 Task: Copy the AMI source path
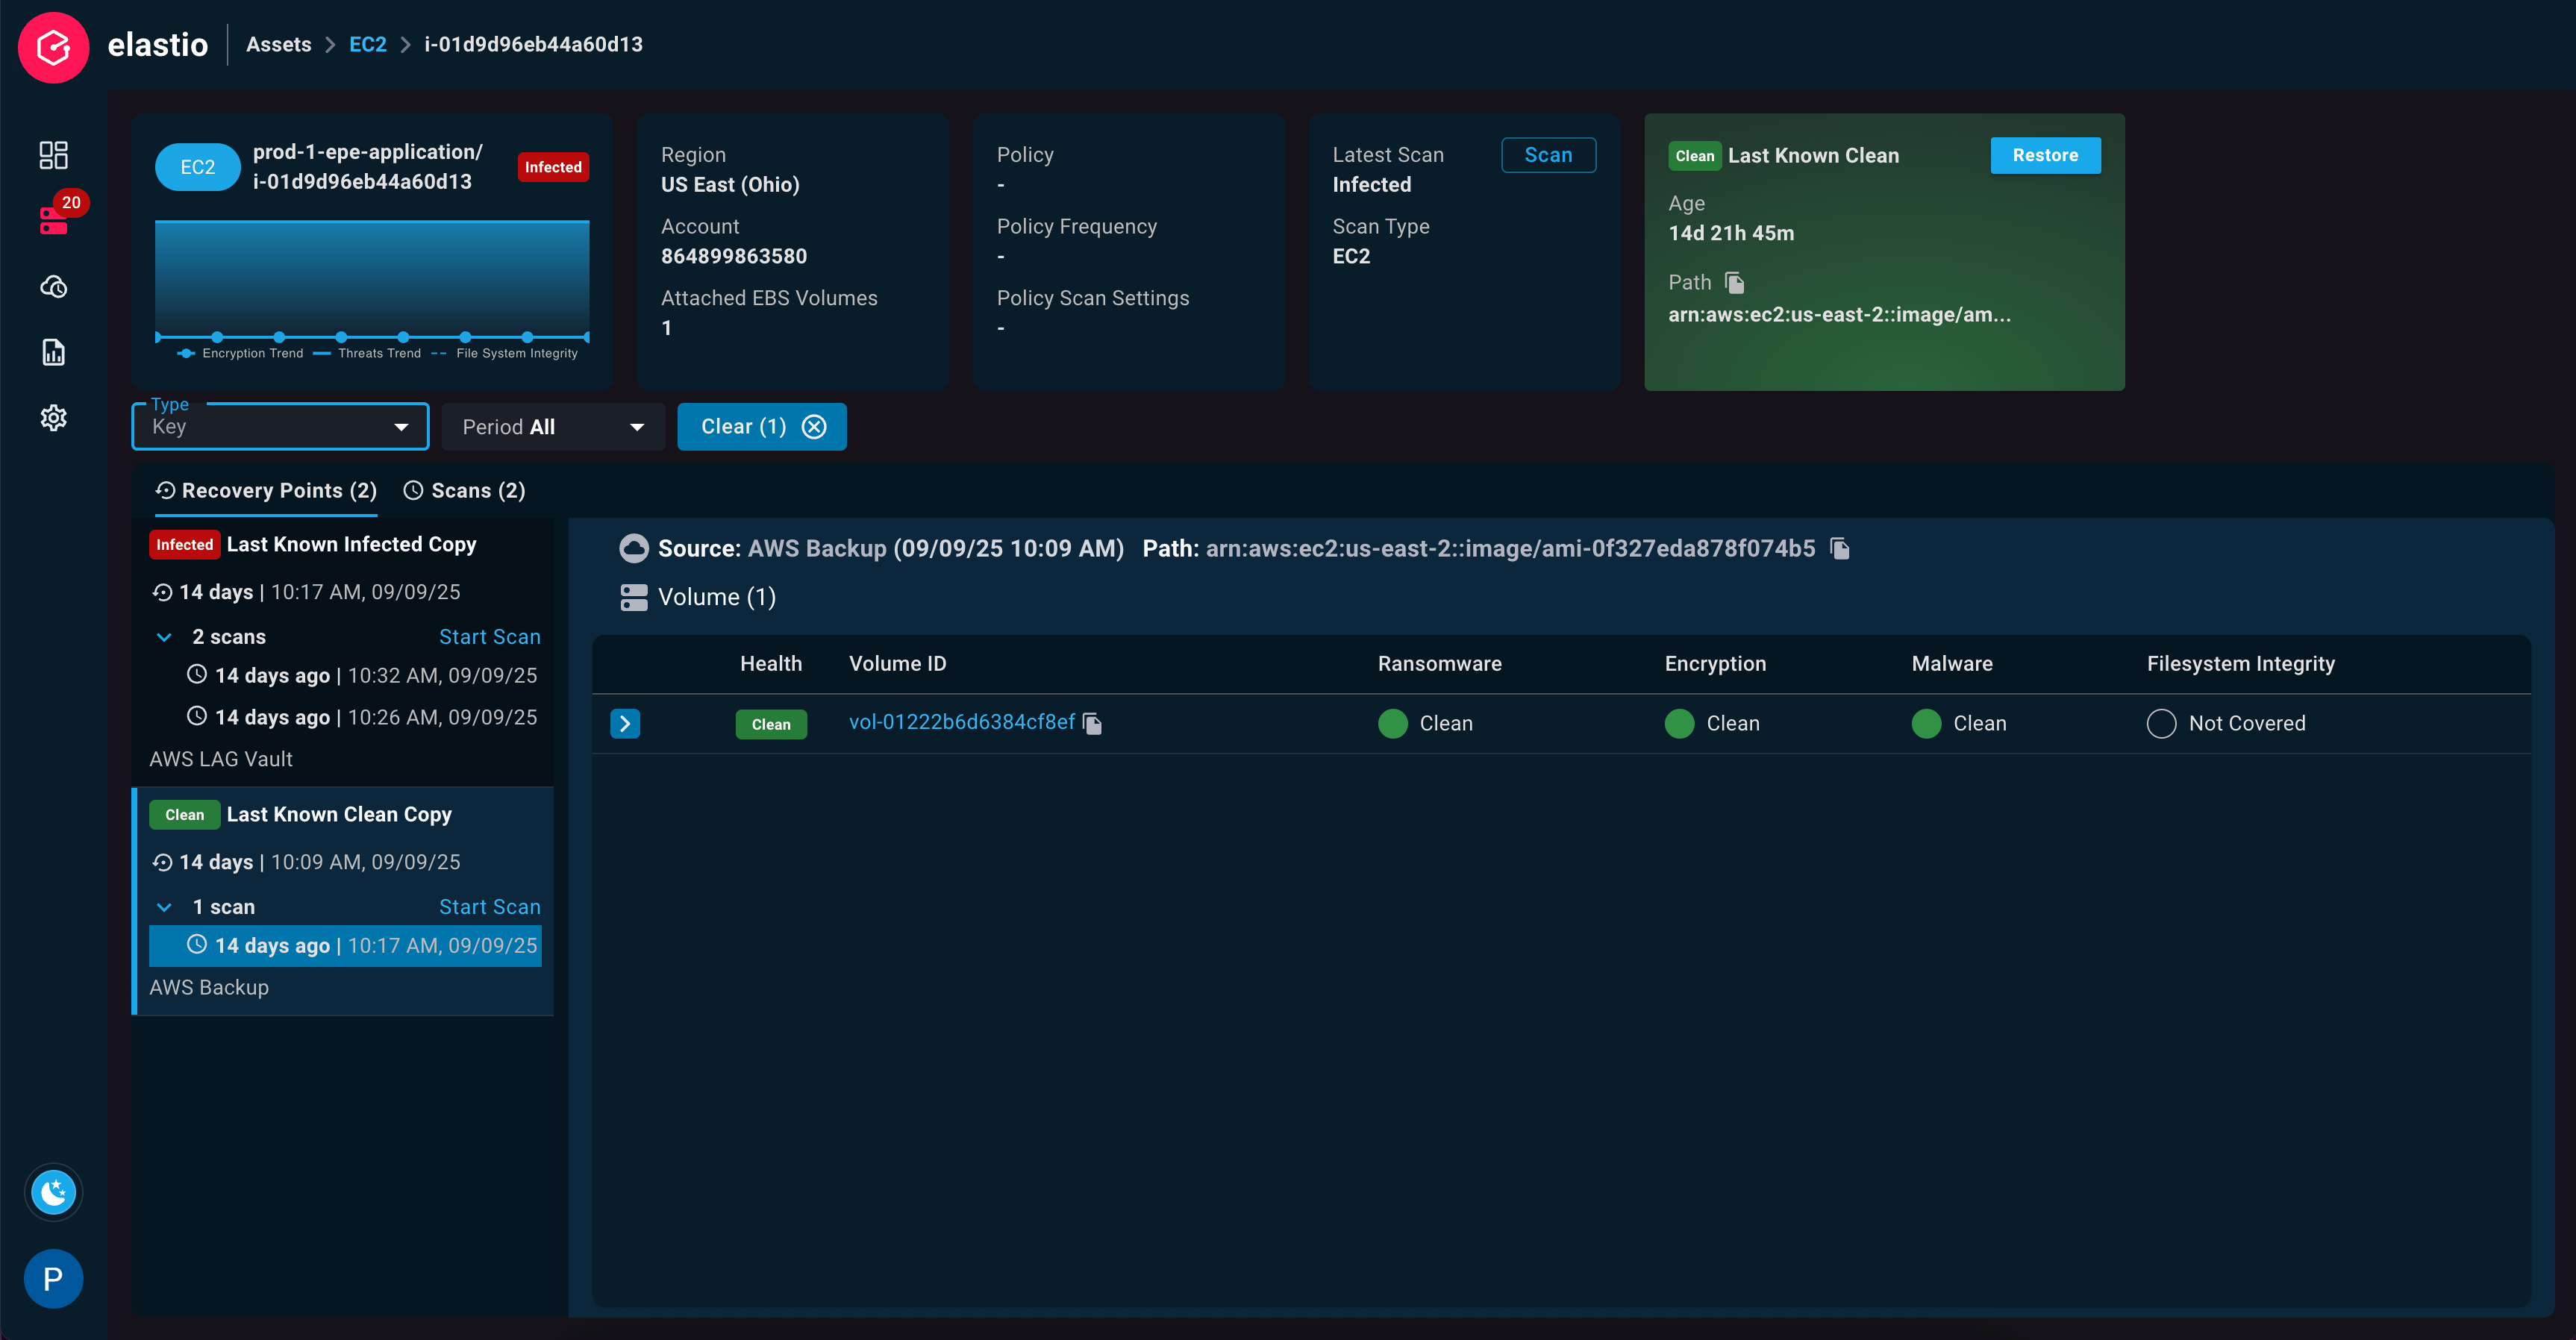pos(1839,549)
